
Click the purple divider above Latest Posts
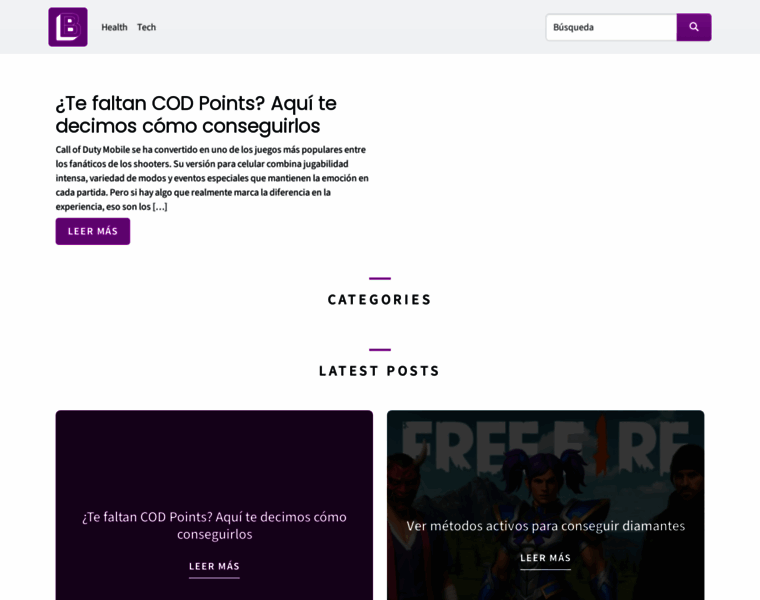pos(380,350)
